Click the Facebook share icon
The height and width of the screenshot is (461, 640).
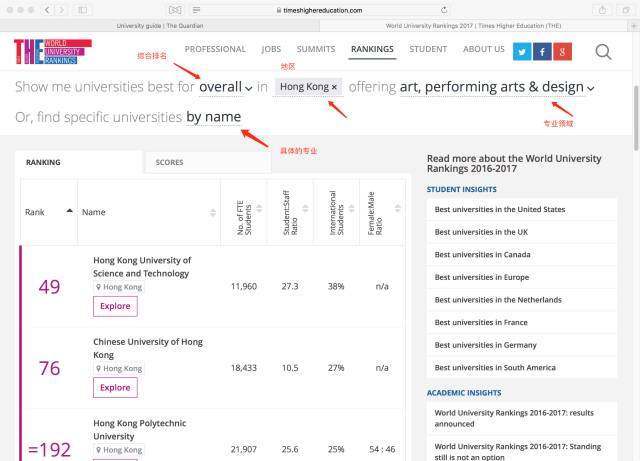click(542, 52)
